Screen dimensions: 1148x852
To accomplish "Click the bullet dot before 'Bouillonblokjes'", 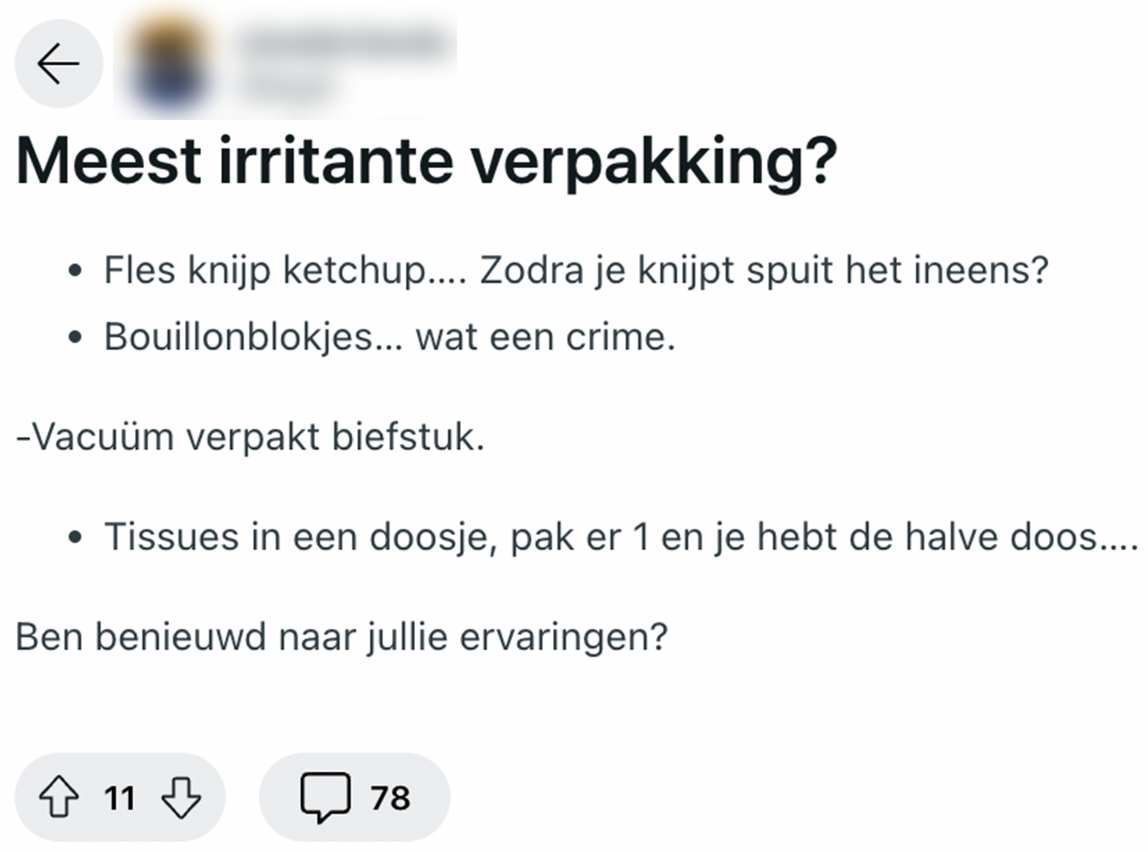I will tap(75, 338).
